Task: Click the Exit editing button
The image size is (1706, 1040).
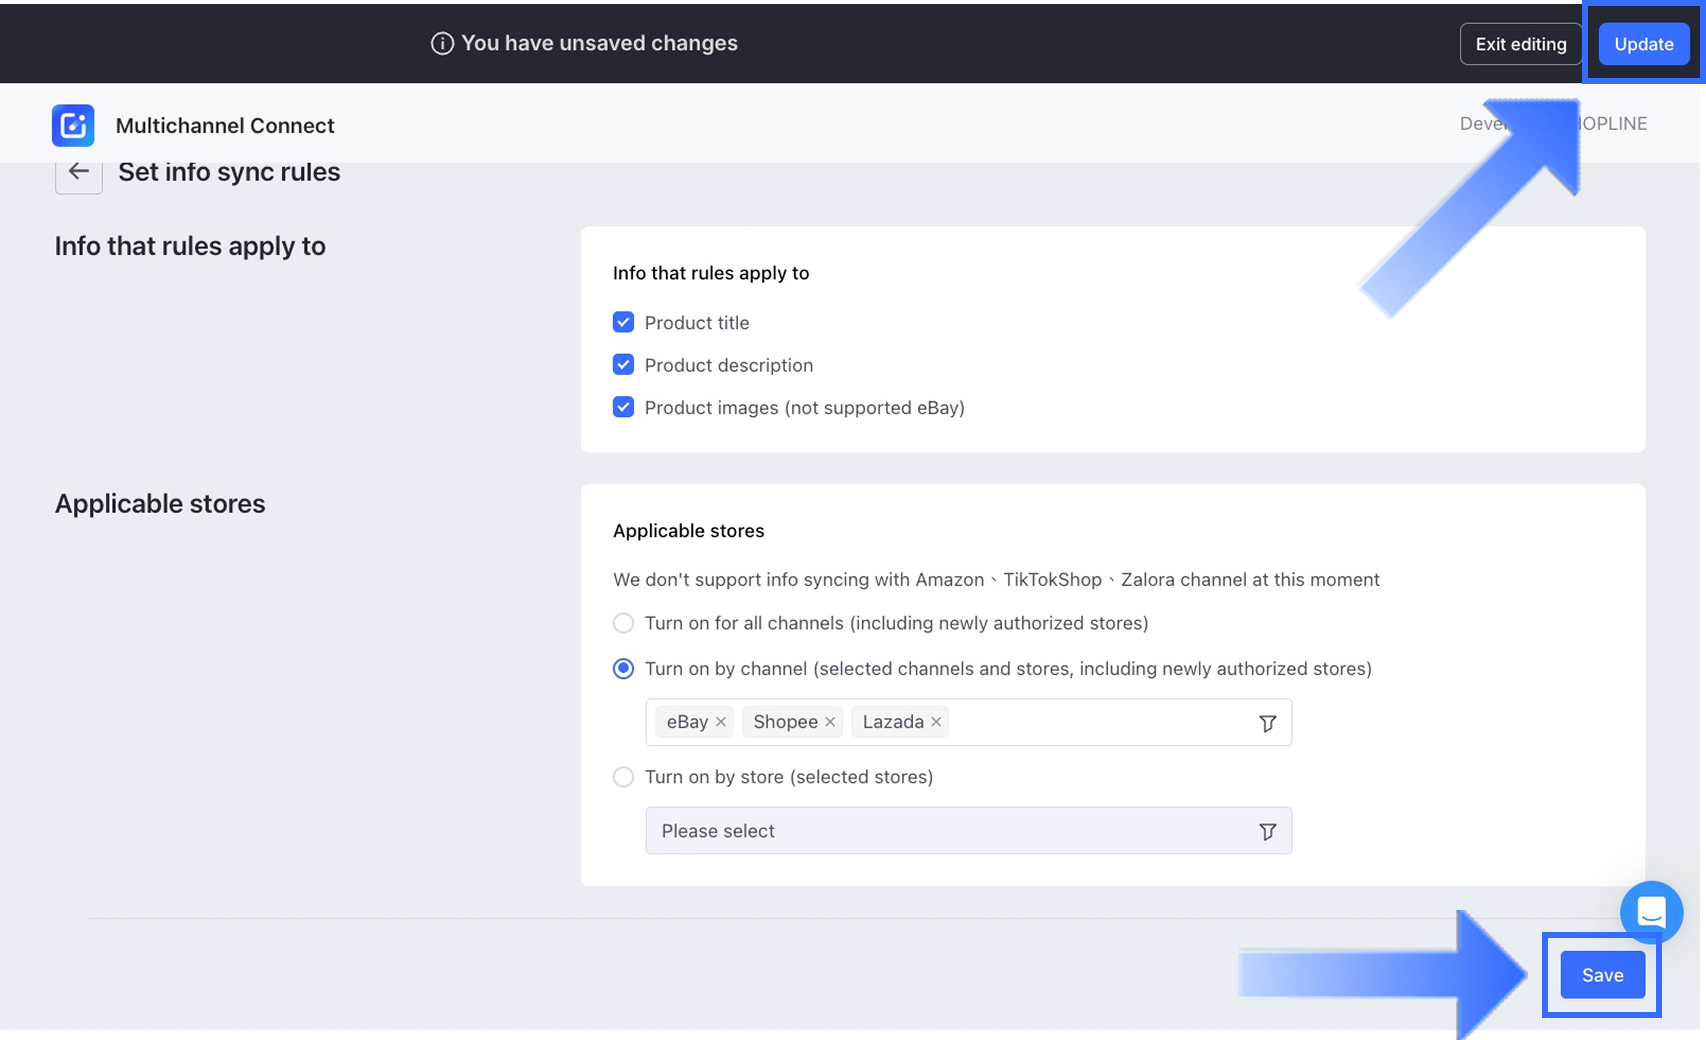Action: coord(1520,44)
